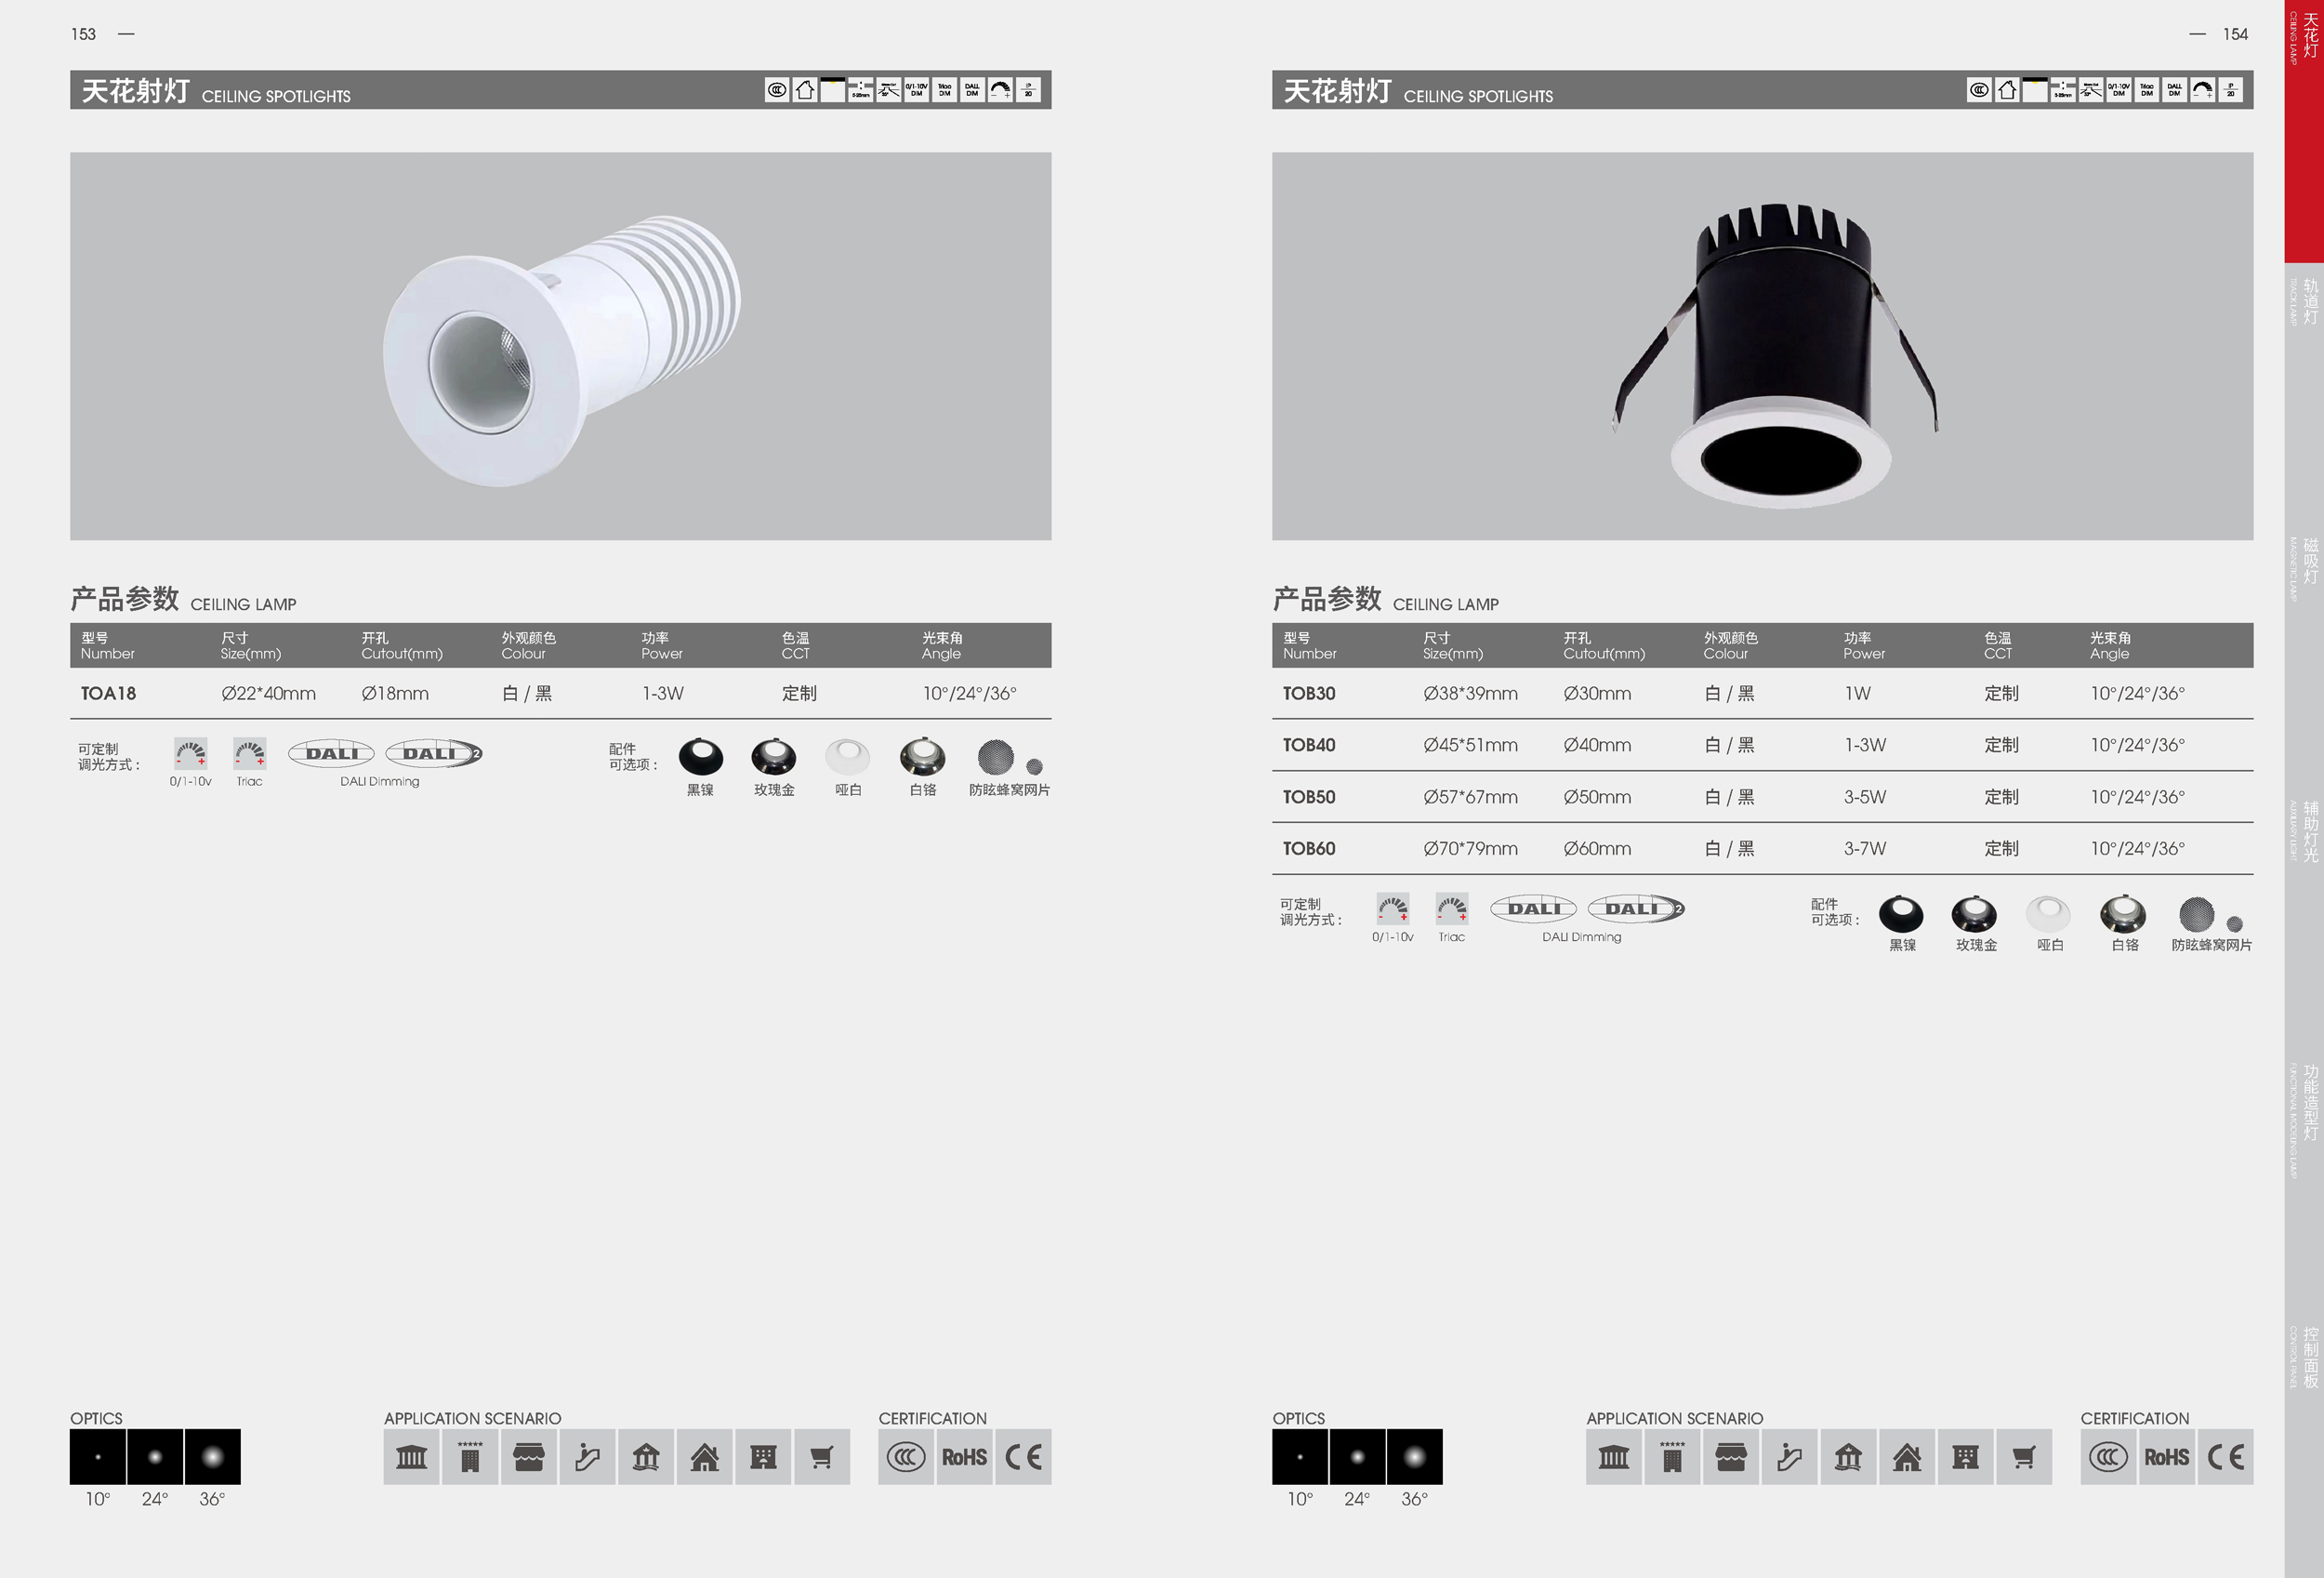Click the 0/1-10V DIM icon on page 154 header
Screen dimensions: 2324x1578
[2118, 90]
